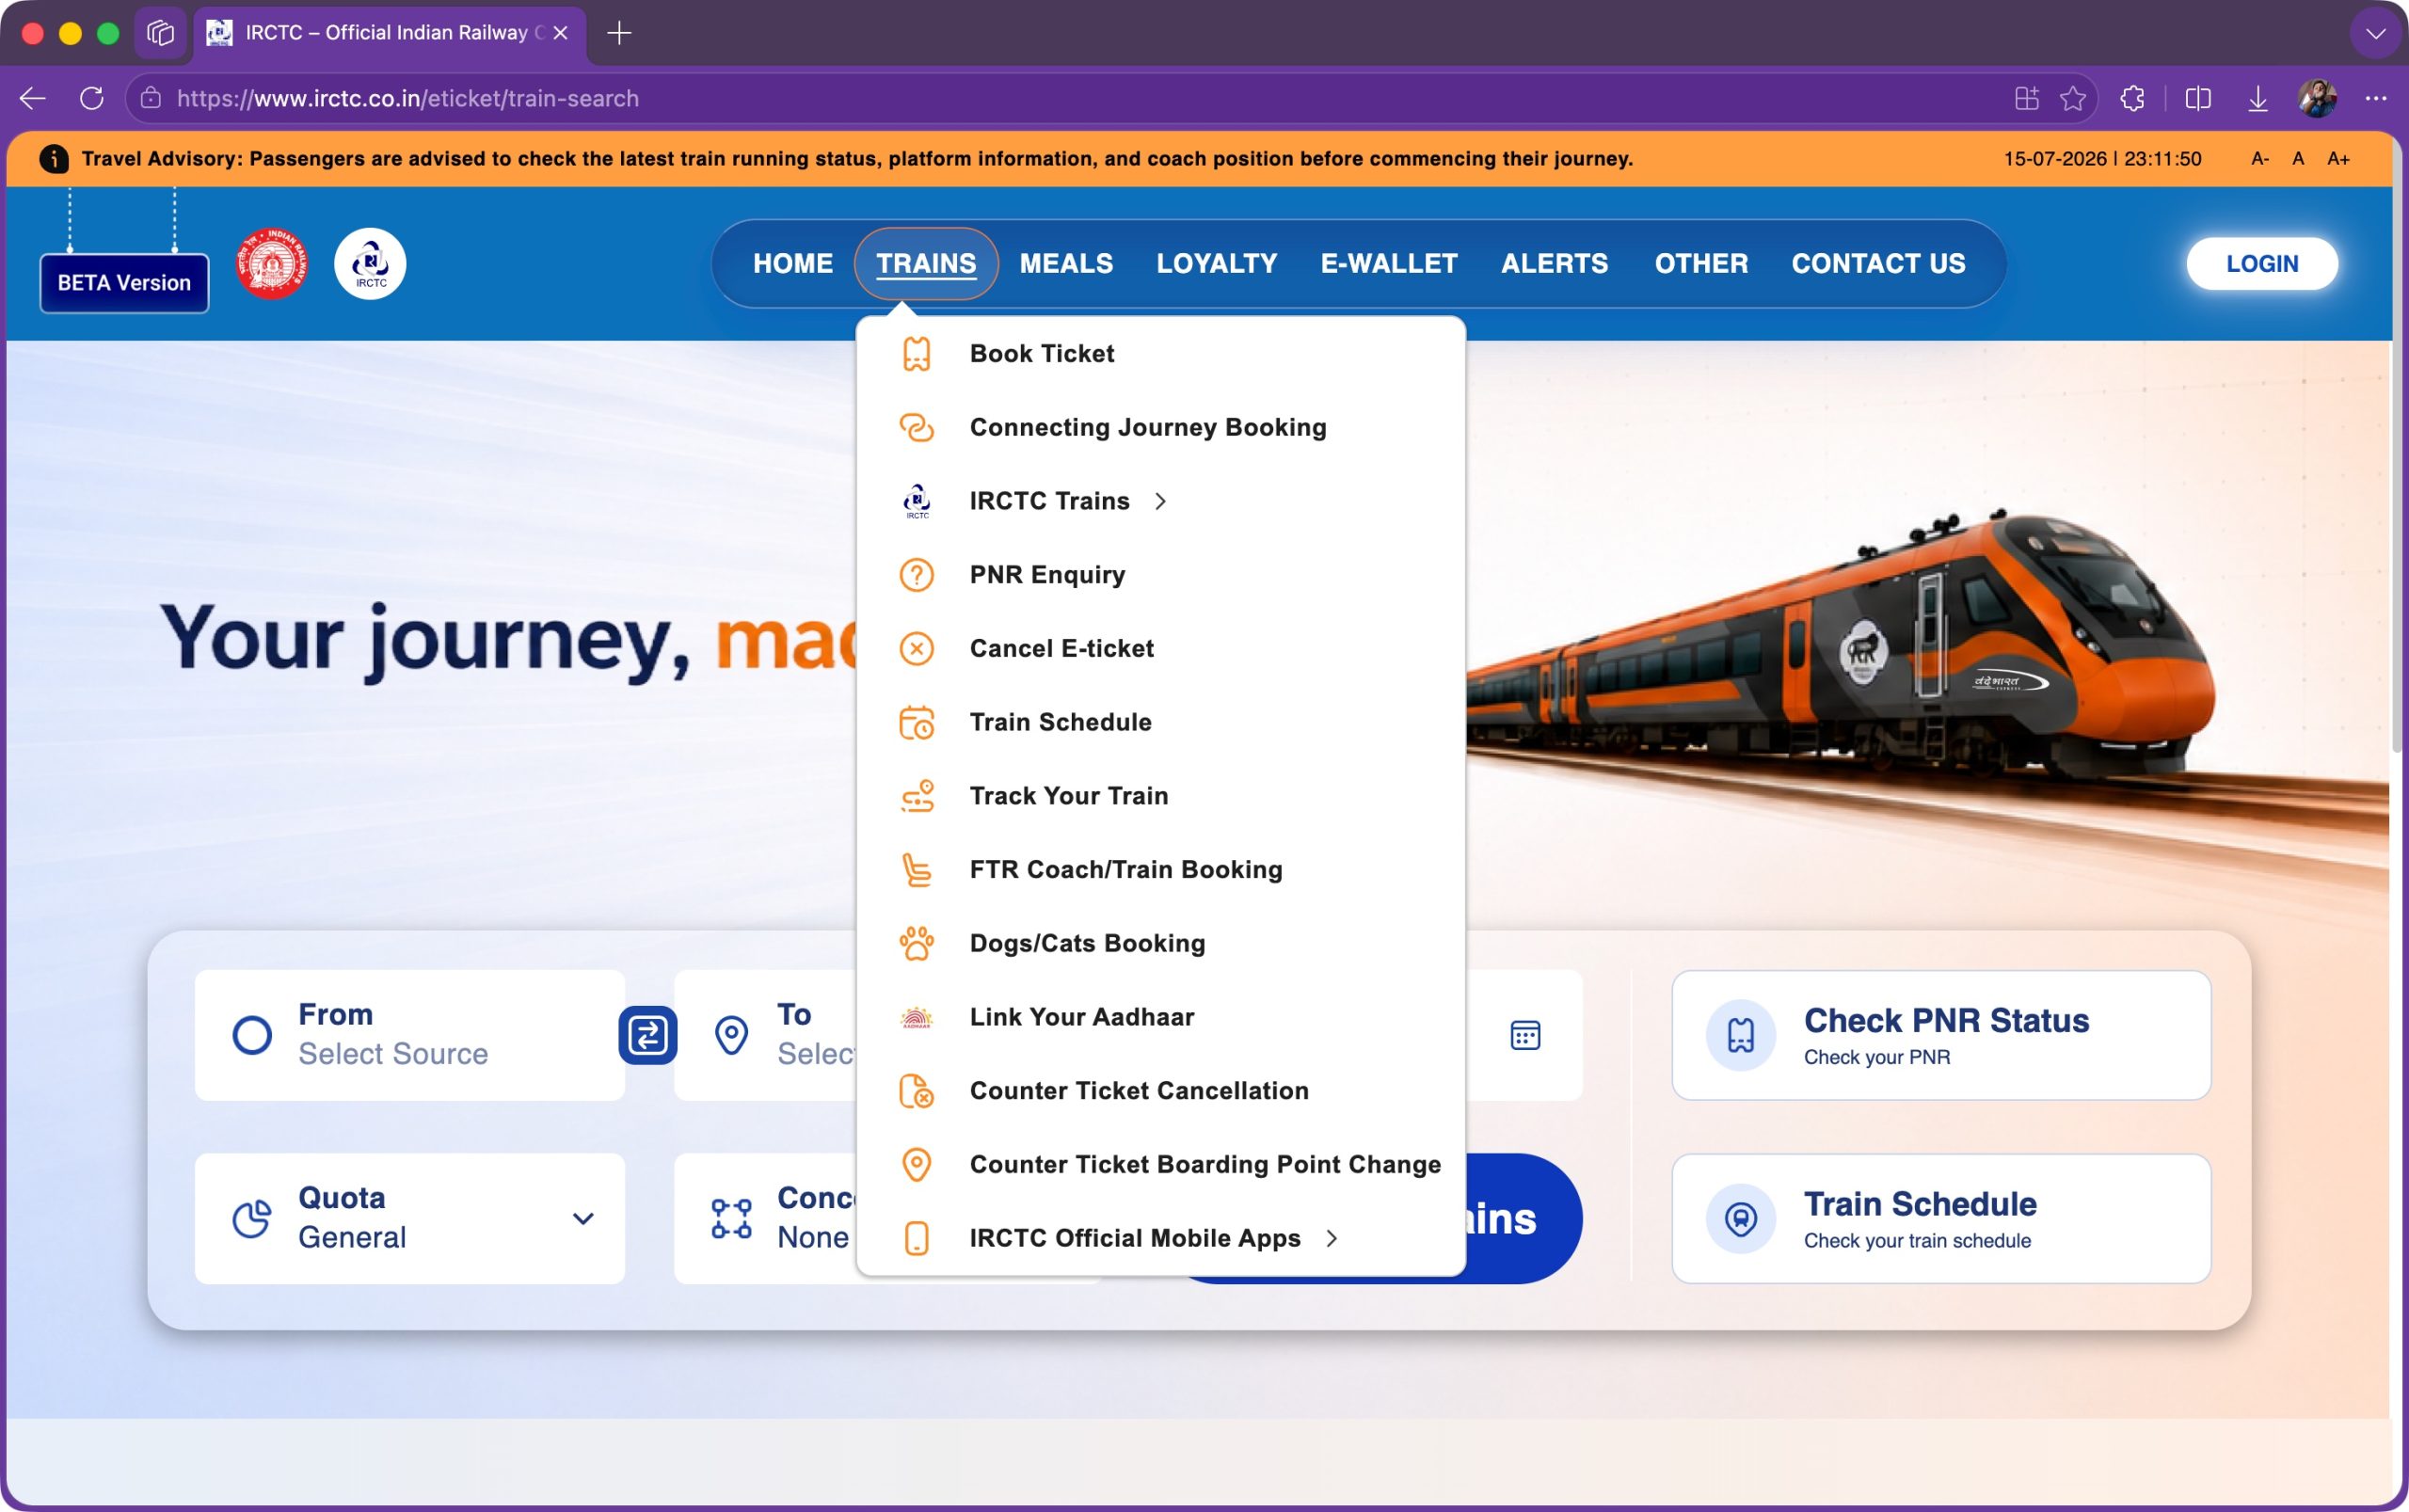Screen dimensions: 2409x1512
Task: Open the Quota General dropdown
Action: (410, 1219)
